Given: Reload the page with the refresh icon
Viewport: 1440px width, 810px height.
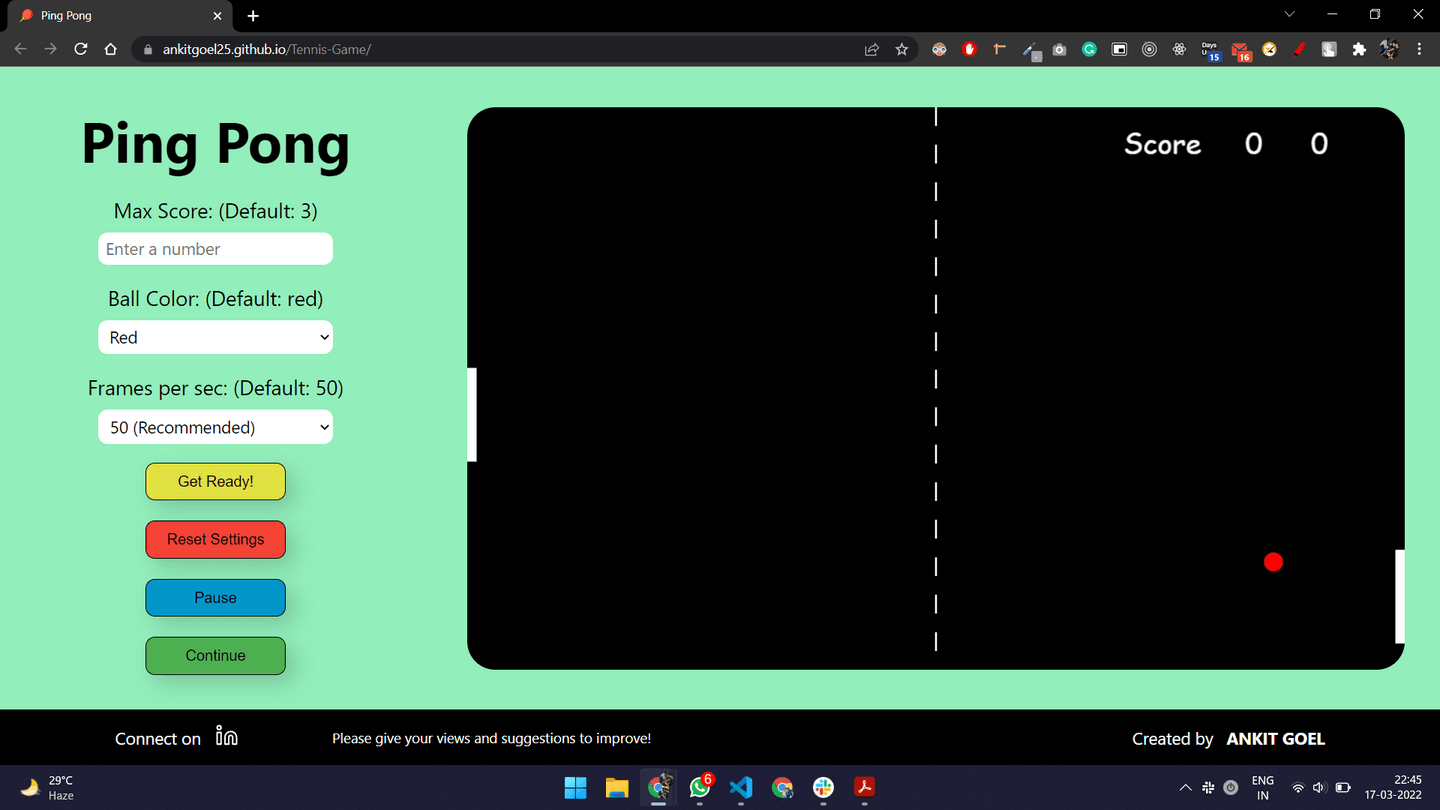Looking at the screenshot, I should click(81, 49).
